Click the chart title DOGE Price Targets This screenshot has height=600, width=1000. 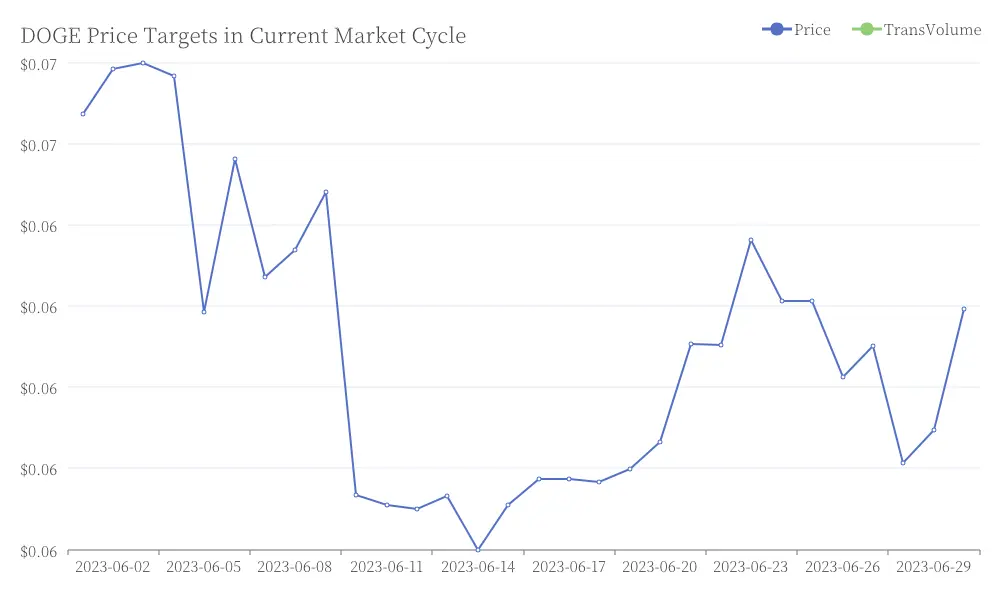[x=243, y=36]
